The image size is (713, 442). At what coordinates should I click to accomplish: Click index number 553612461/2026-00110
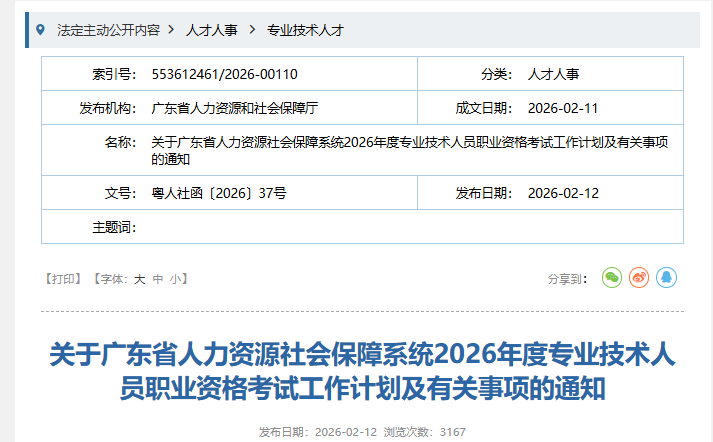coord(224,74)
